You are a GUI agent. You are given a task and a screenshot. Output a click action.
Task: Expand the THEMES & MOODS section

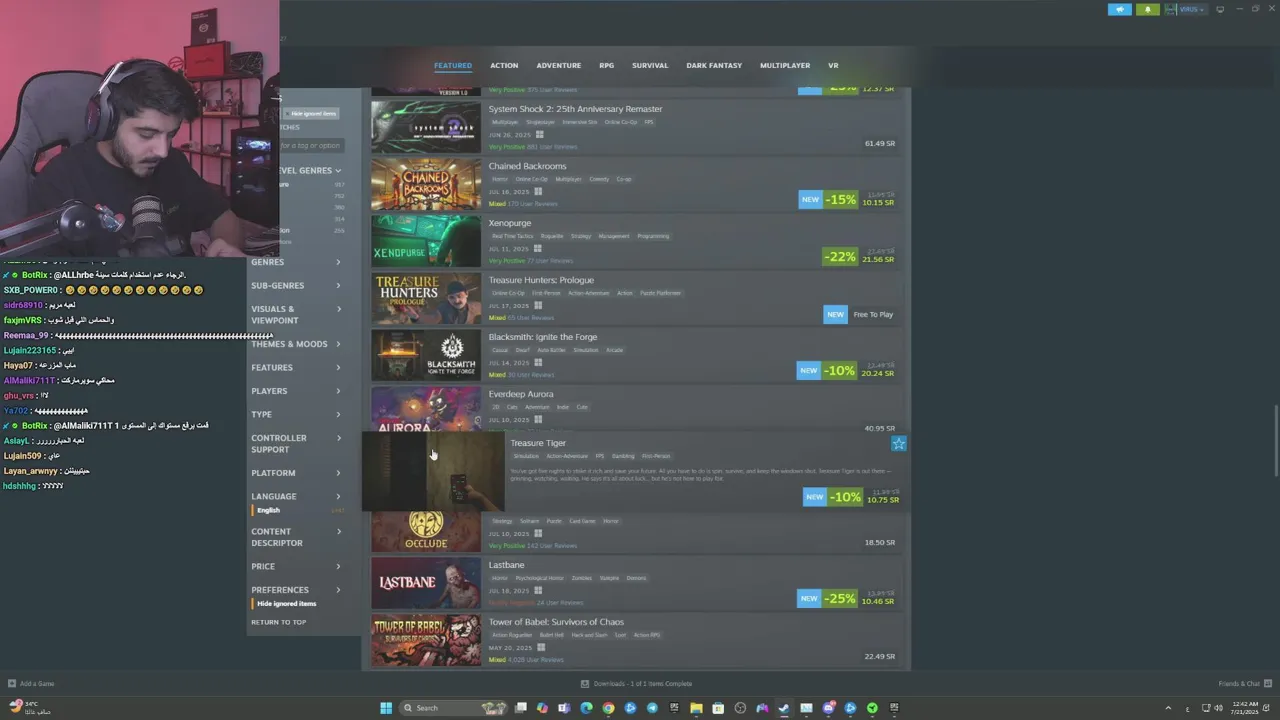[295, 344]
